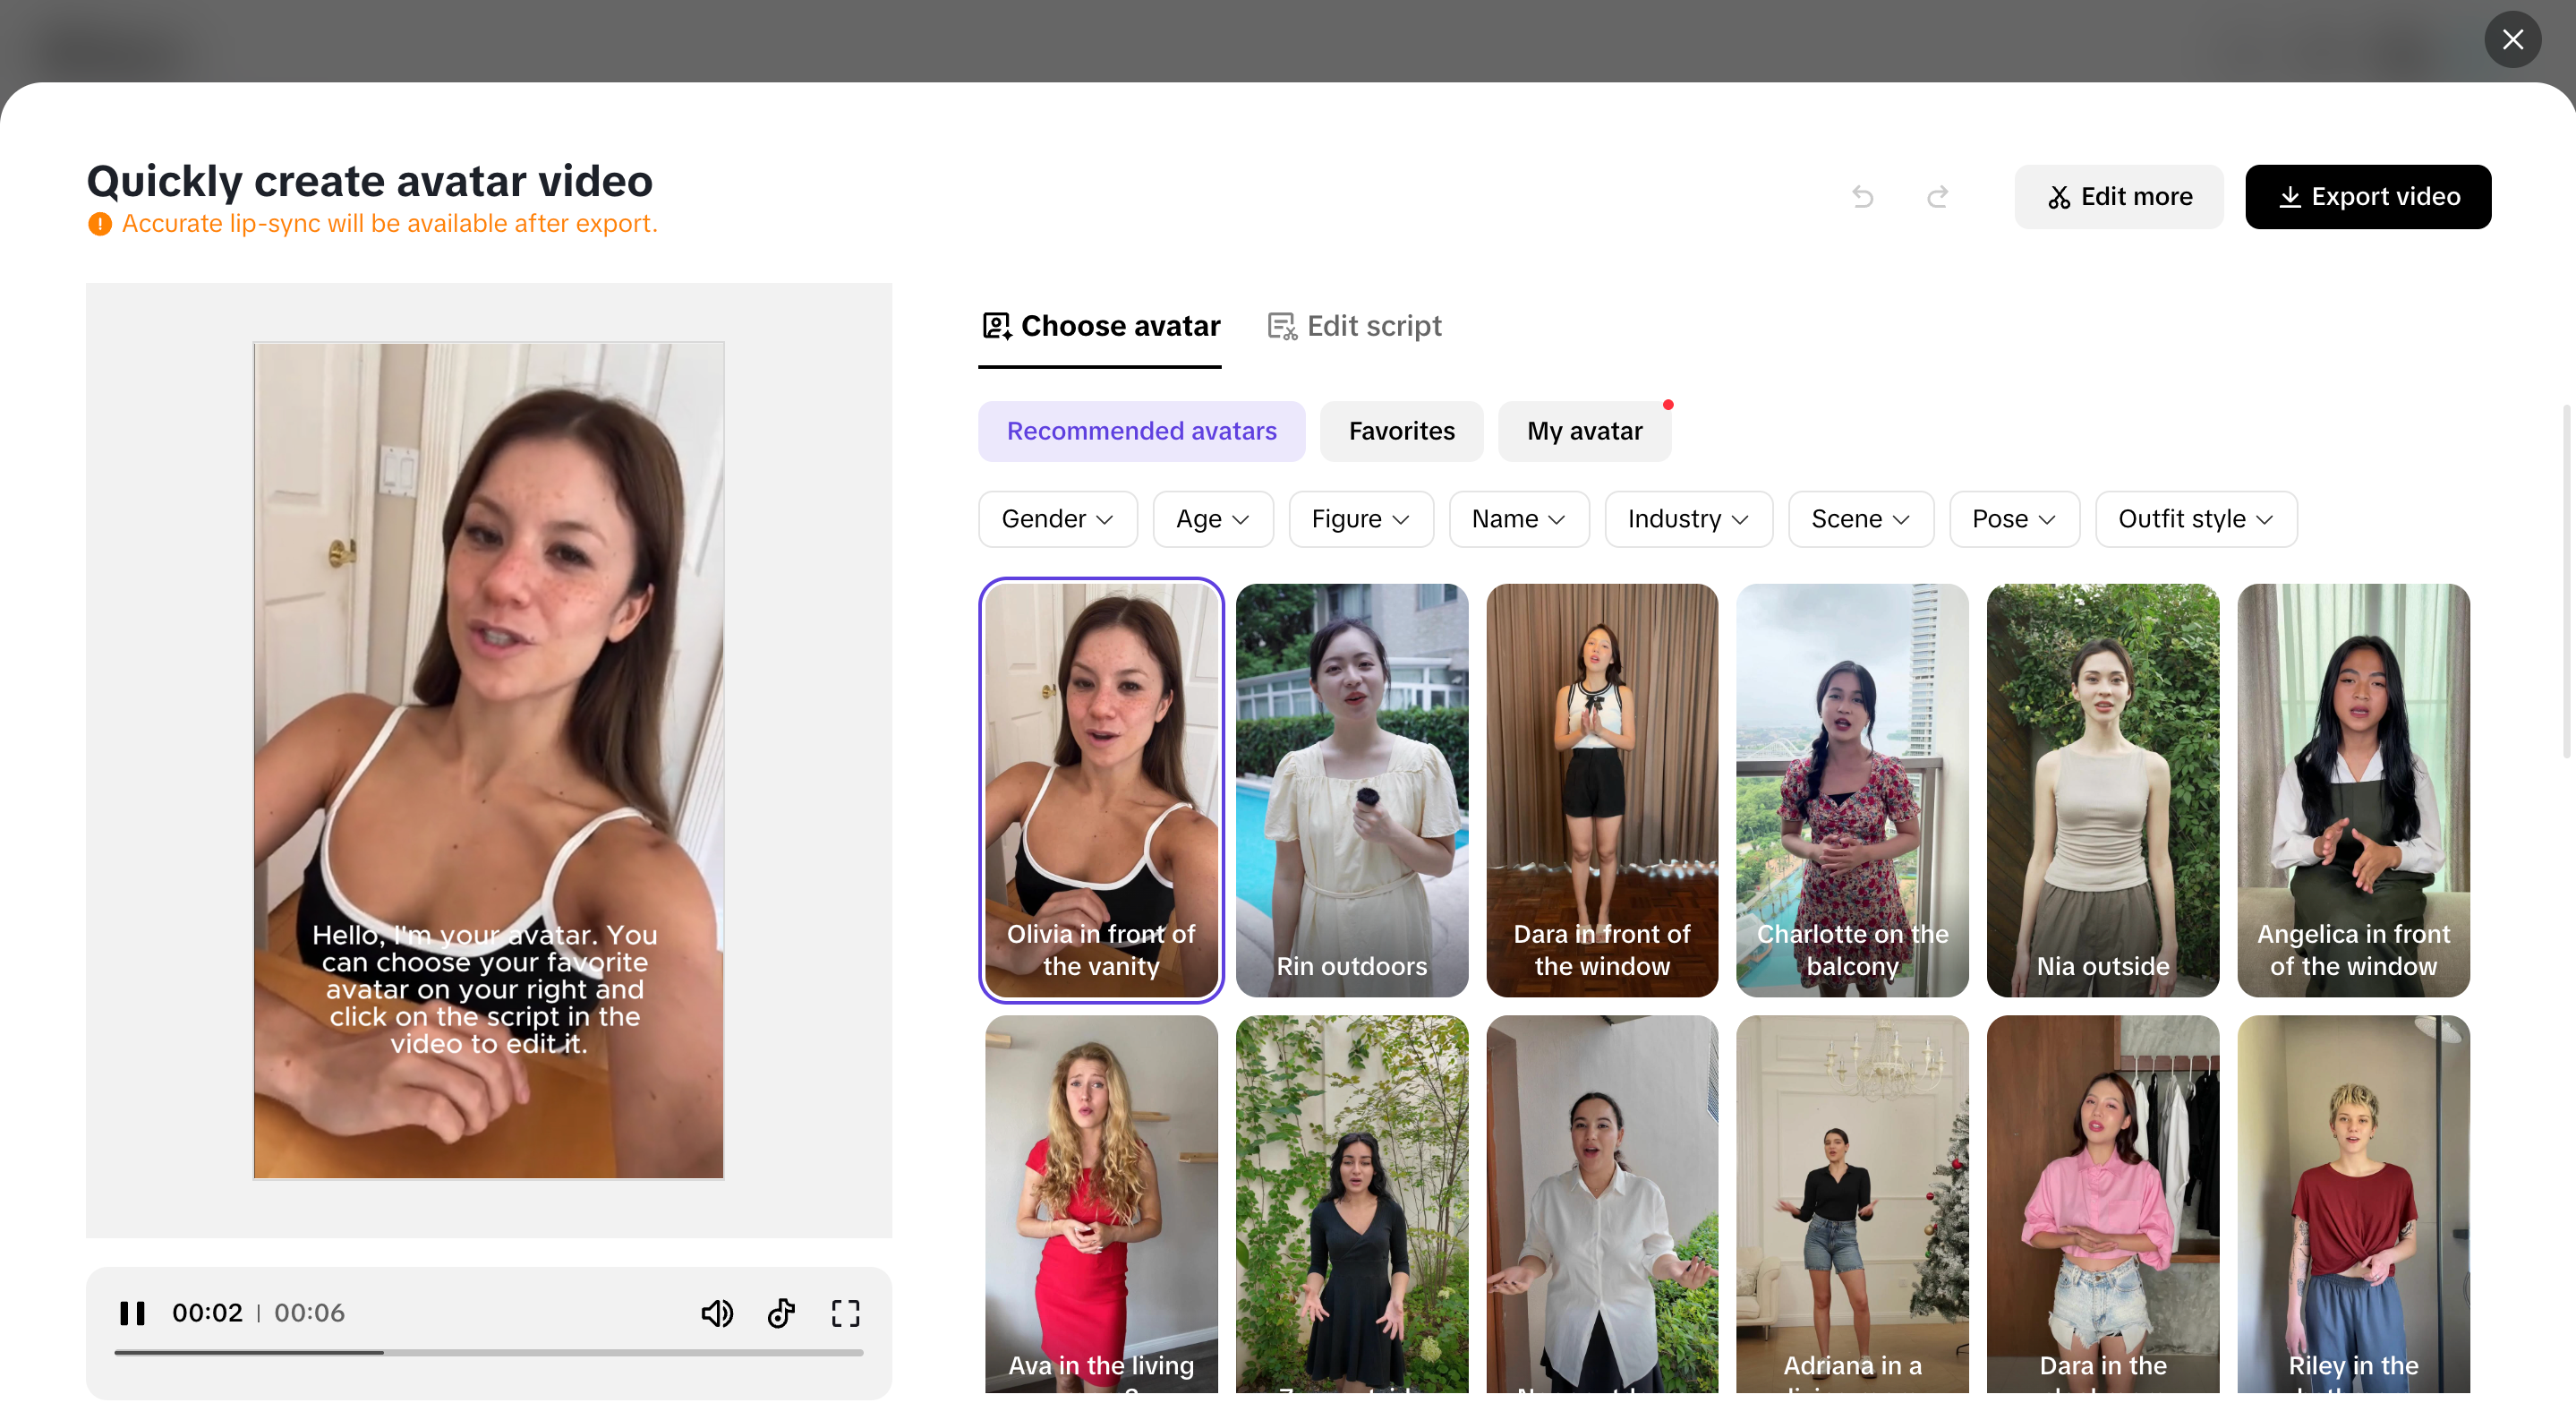The height and width of the screenshot is (1420, 2576).
Task: Click the redo arrow icon
Action: (1937, 197)
